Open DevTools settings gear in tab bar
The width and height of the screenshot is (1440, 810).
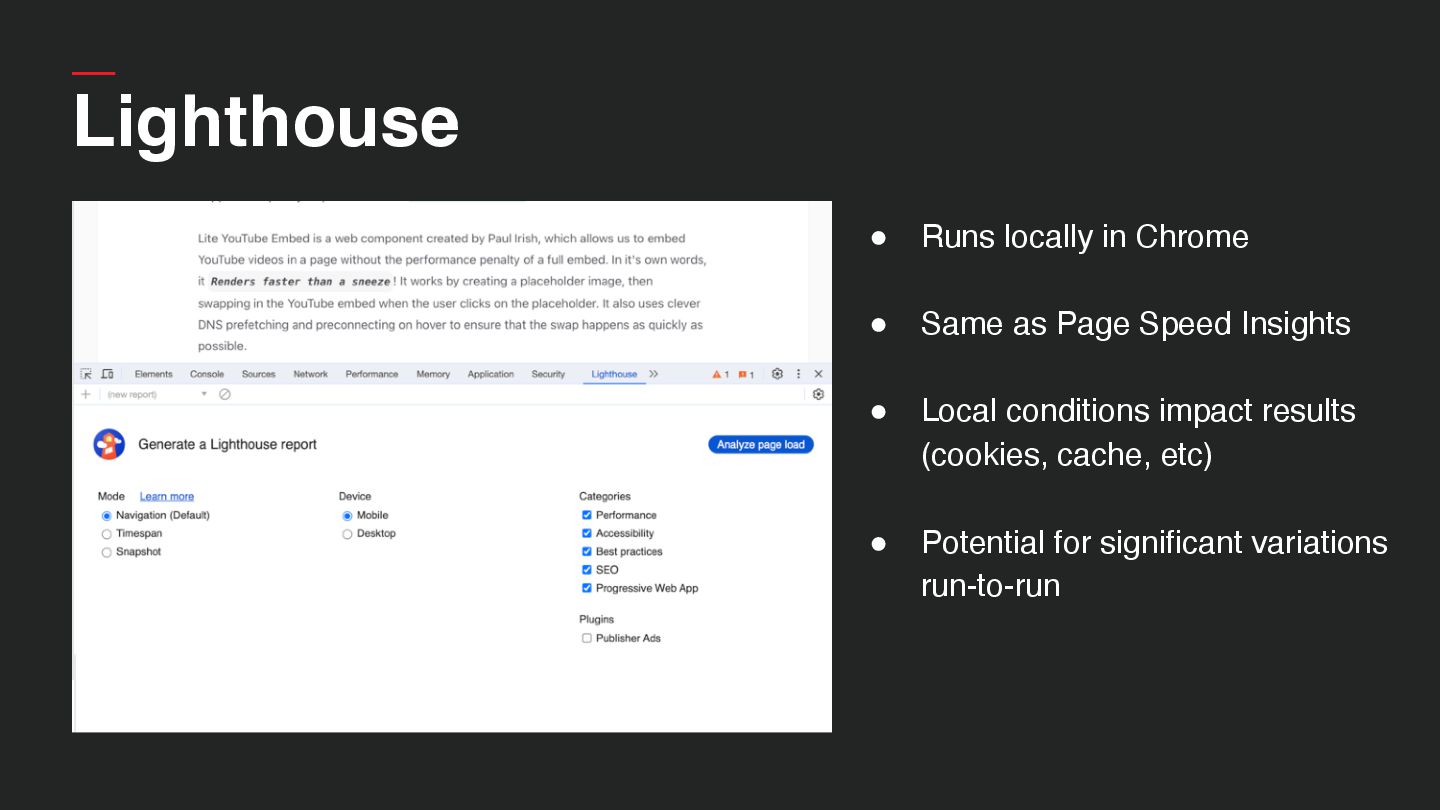click(x=777, y=374)
